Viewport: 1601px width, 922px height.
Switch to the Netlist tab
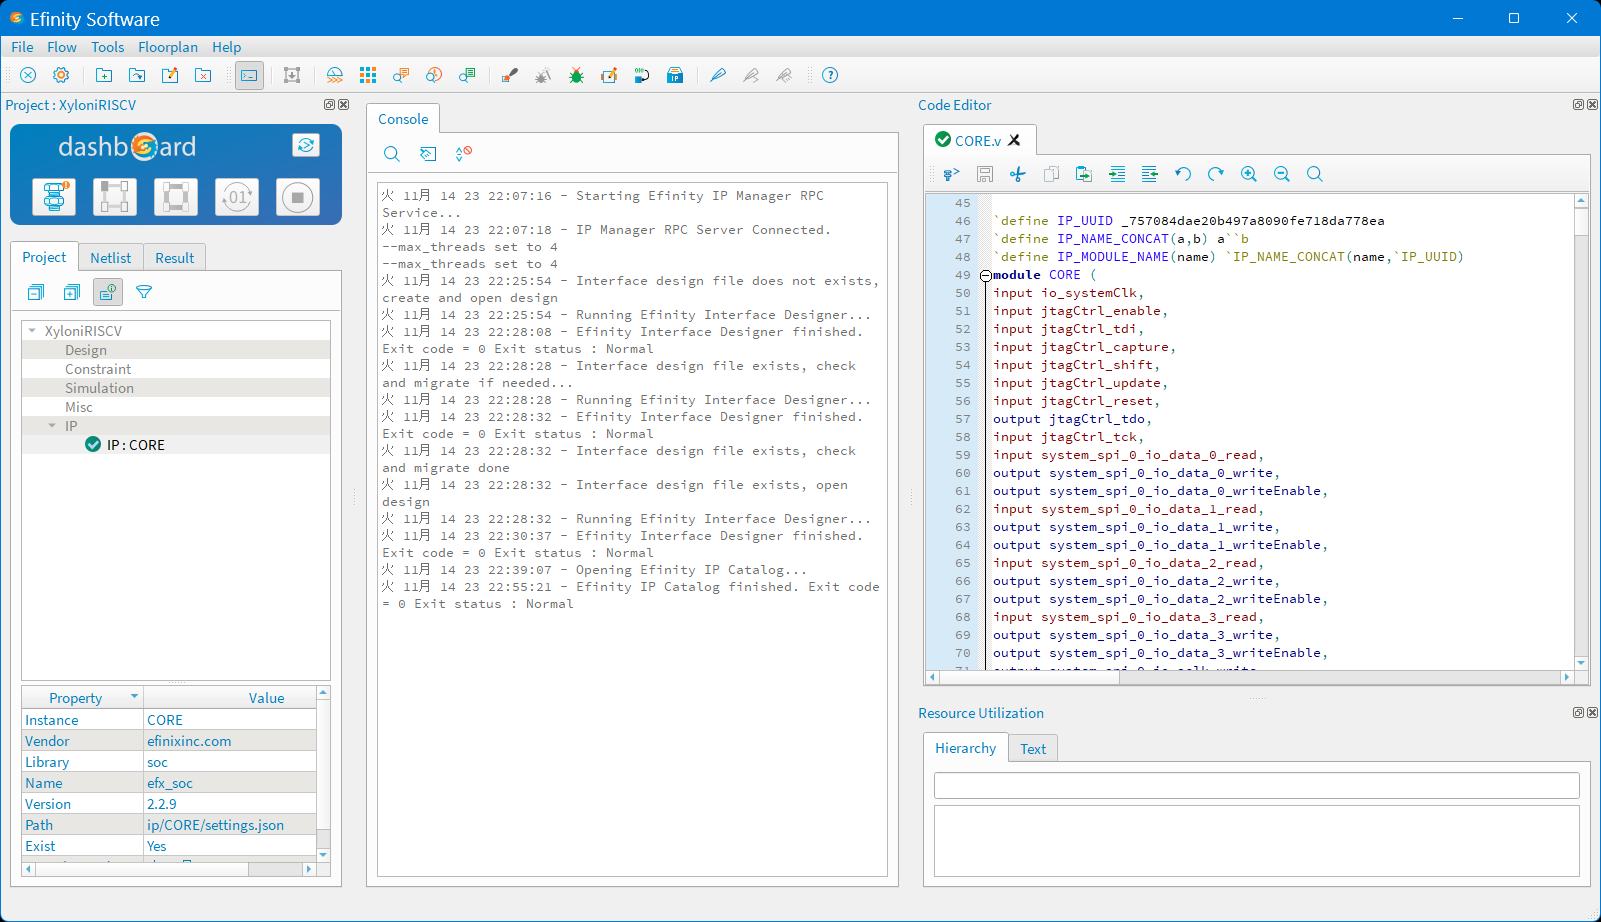click(x=110, y=258)
